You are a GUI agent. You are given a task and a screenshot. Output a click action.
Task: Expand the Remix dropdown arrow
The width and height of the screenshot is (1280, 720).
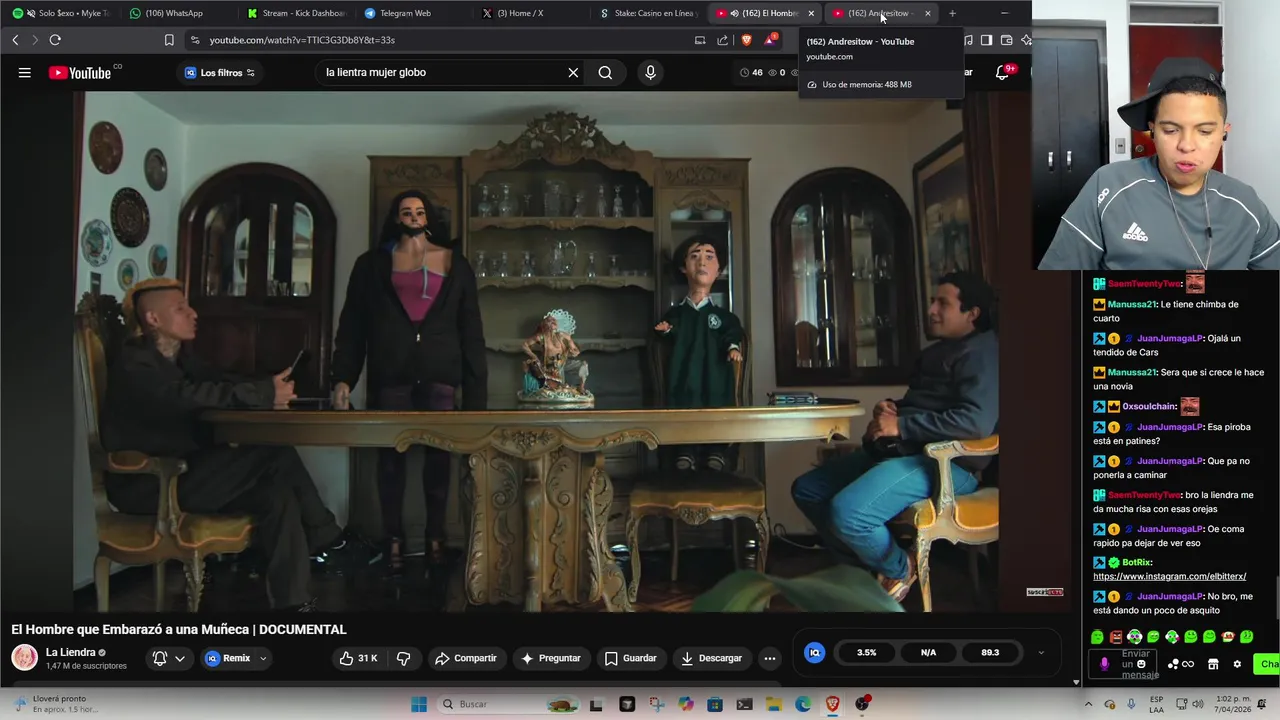tap(263, 658)
